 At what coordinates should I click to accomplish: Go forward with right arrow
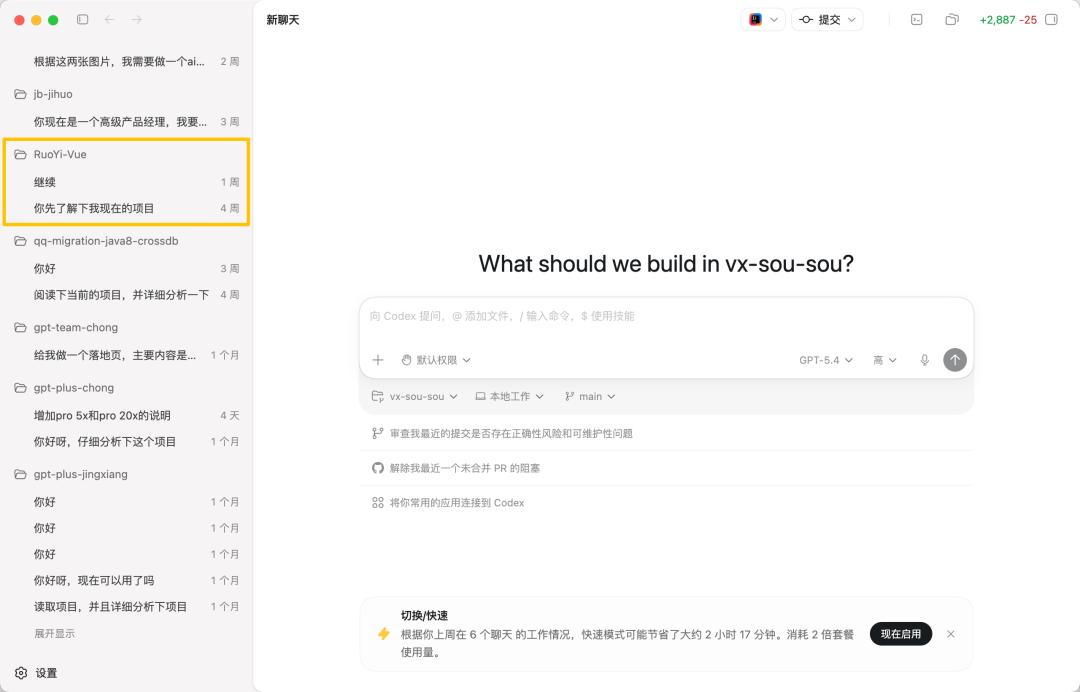(x=137, y=20)
